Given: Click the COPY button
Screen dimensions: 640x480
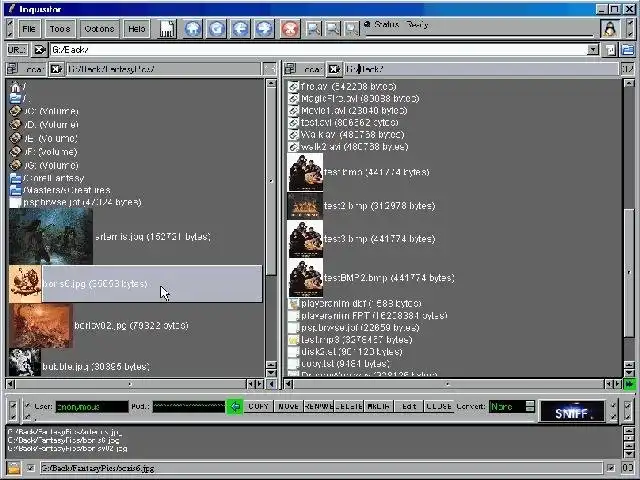Looking at the screenshot, I should point(259,407).
